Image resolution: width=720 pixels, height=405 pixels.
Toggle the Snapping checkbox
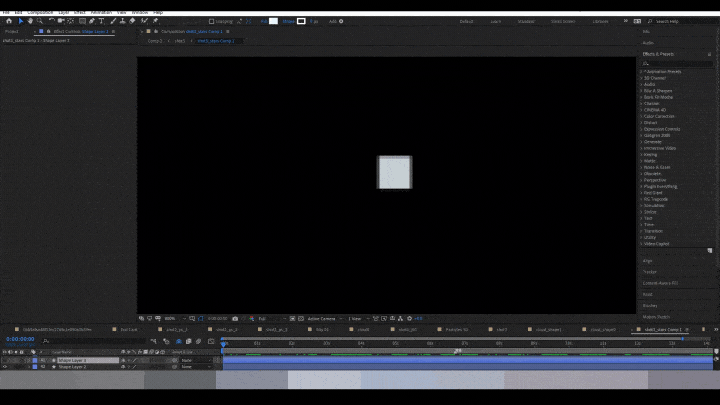[x=211, y=21]
